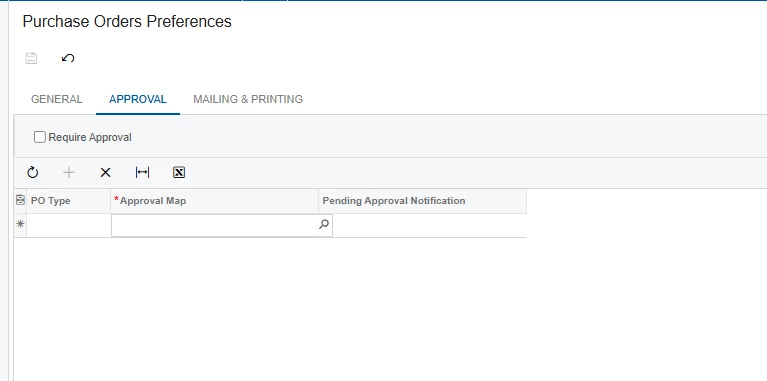Select the Approval tab
This screenshot has width=767, height=381.
(x=138, y=99)
